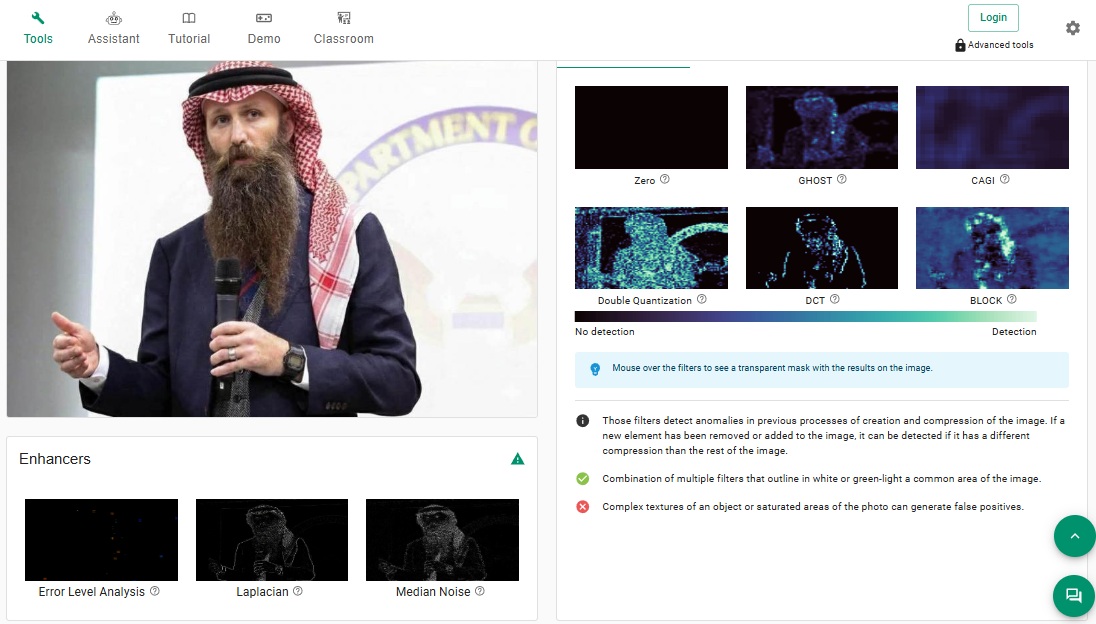Click the Login button

[993, 17]
